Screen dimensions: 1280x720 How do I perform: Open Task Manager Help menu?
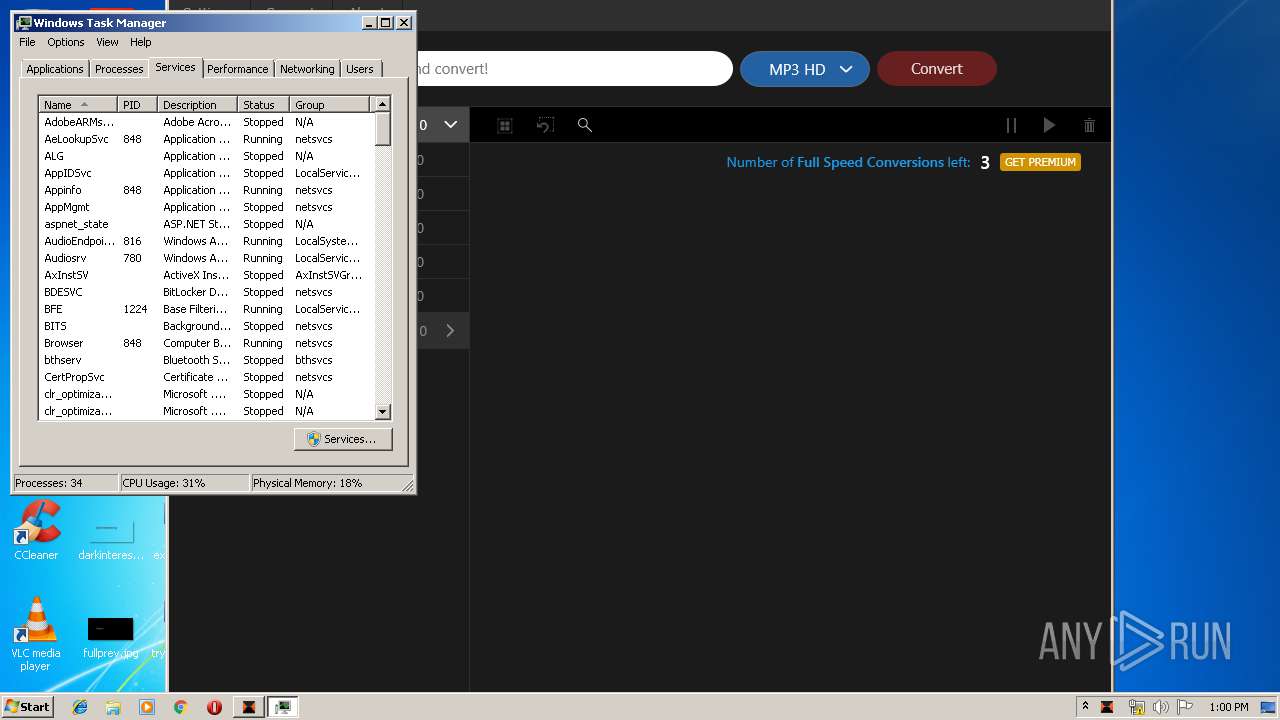(141, 42)
